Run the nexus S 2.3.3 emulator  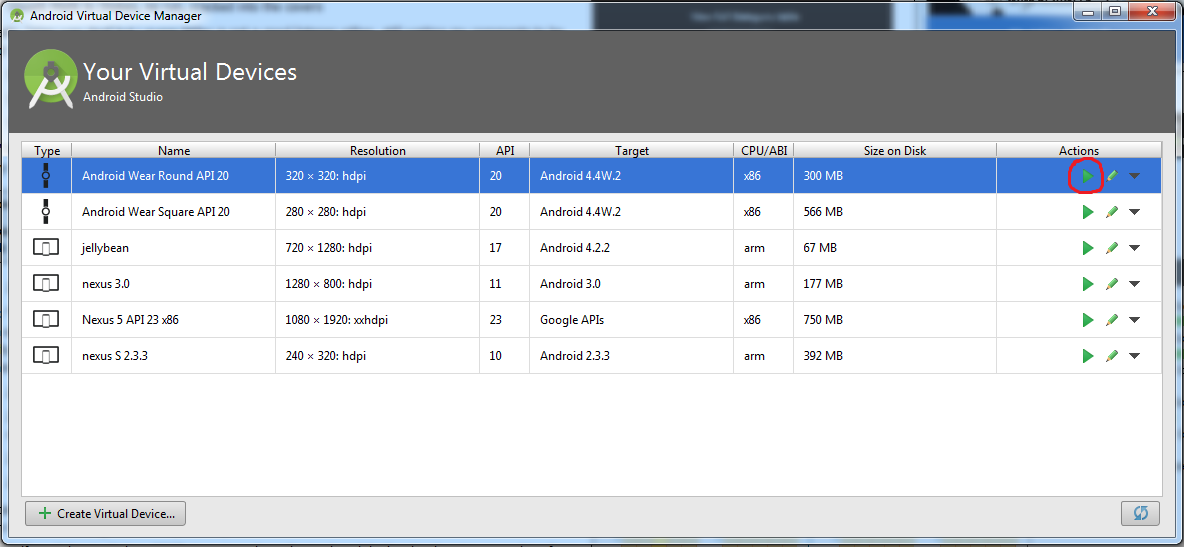1087,356
